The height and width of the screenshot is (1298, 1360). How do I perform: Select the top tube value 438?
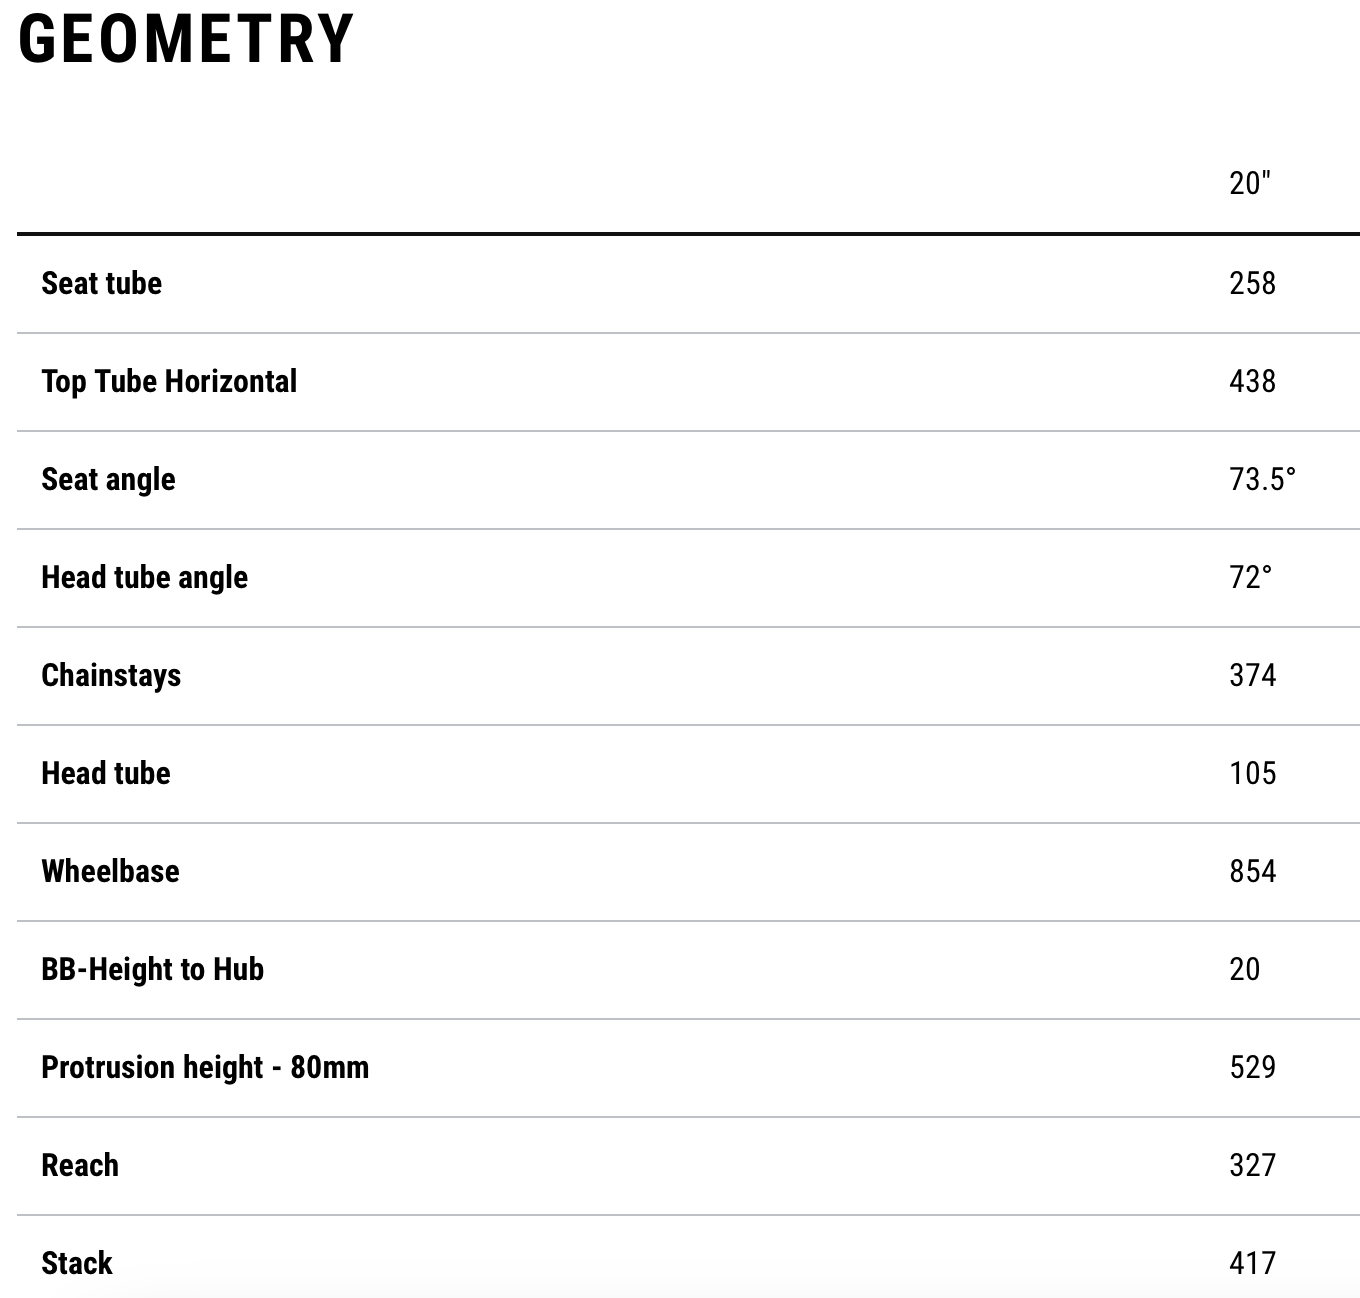click(1252, 381)
